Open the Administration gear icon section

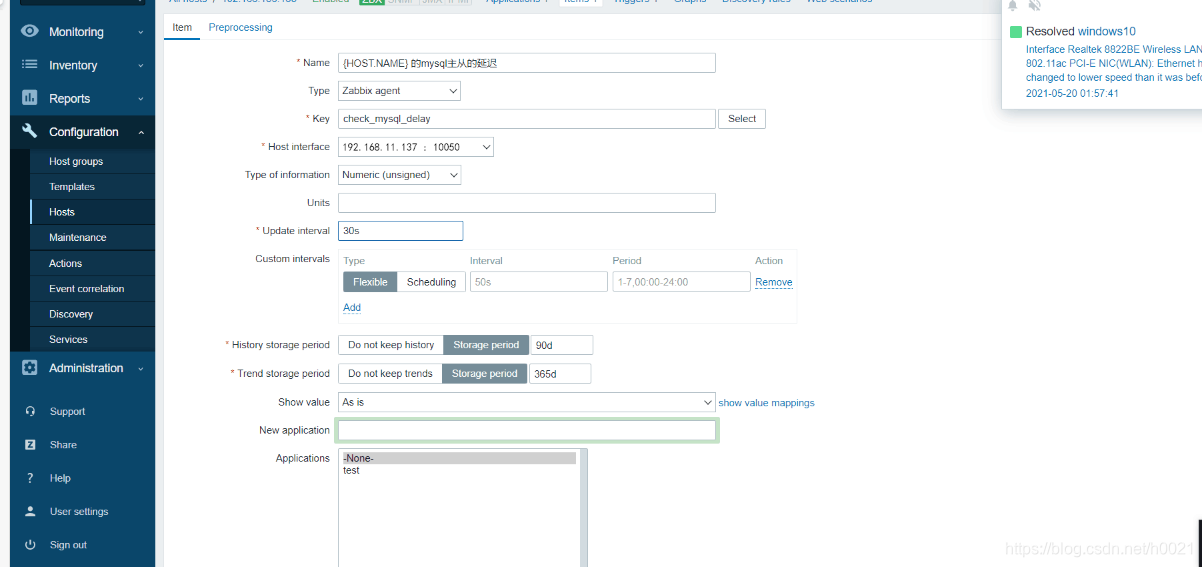[29, 368]
